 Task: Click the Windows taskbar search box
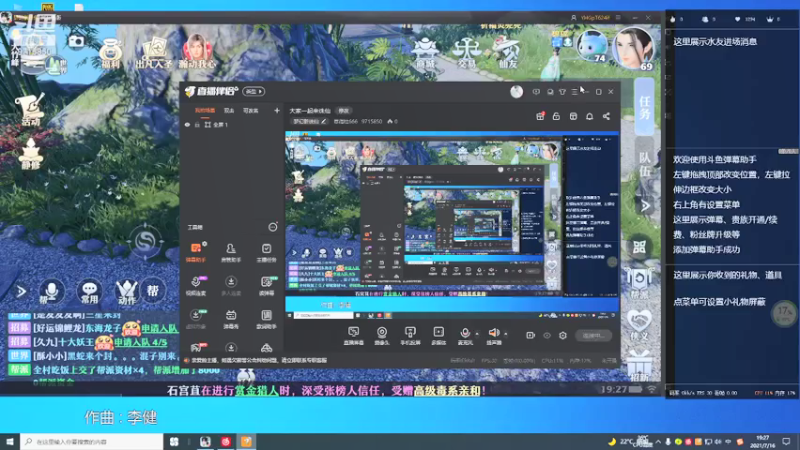tap(92, 441)
